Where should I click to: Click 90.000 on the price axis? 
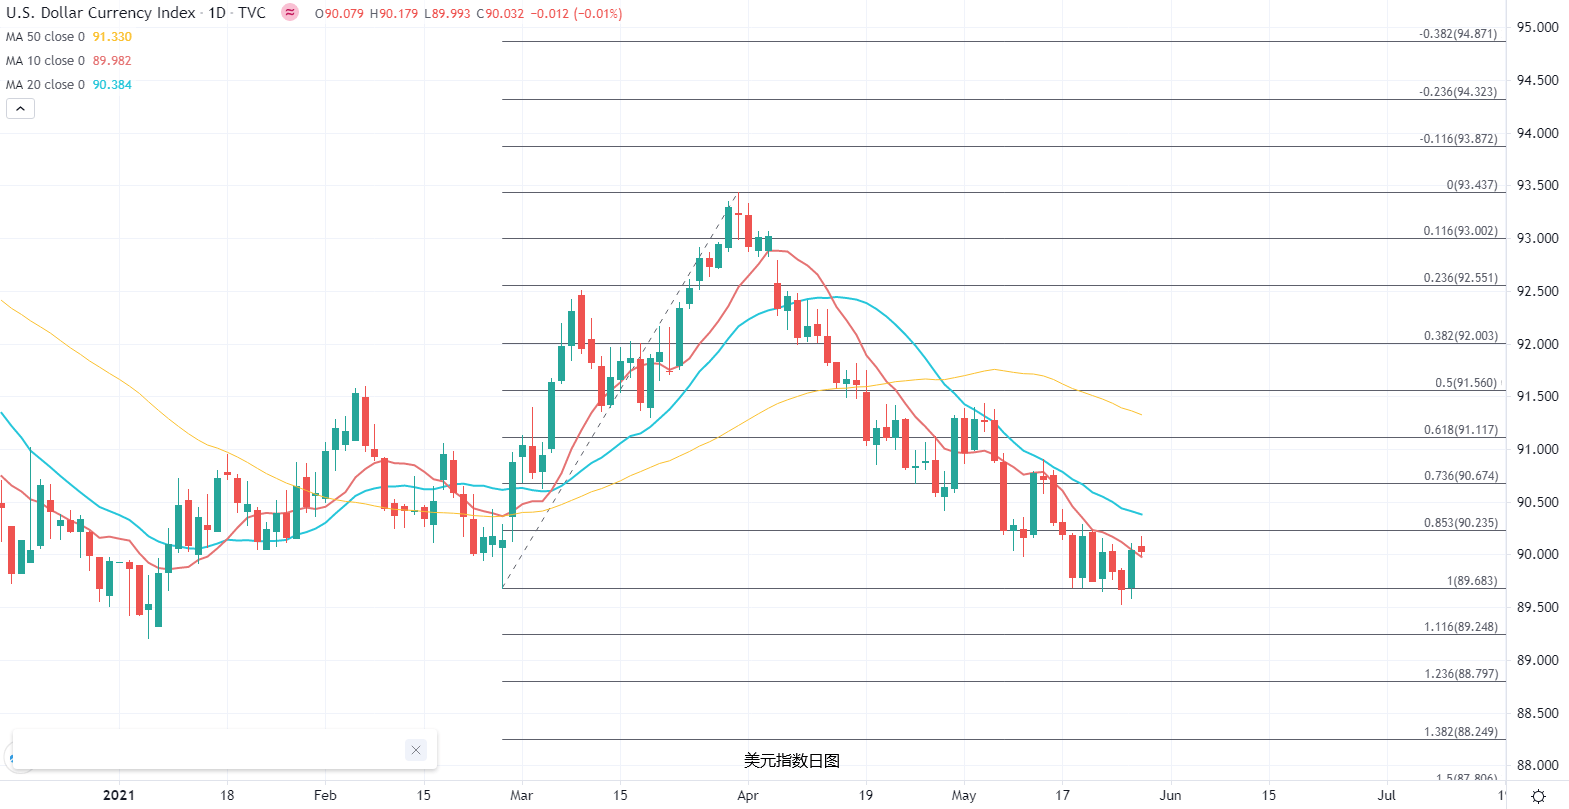1537,554
